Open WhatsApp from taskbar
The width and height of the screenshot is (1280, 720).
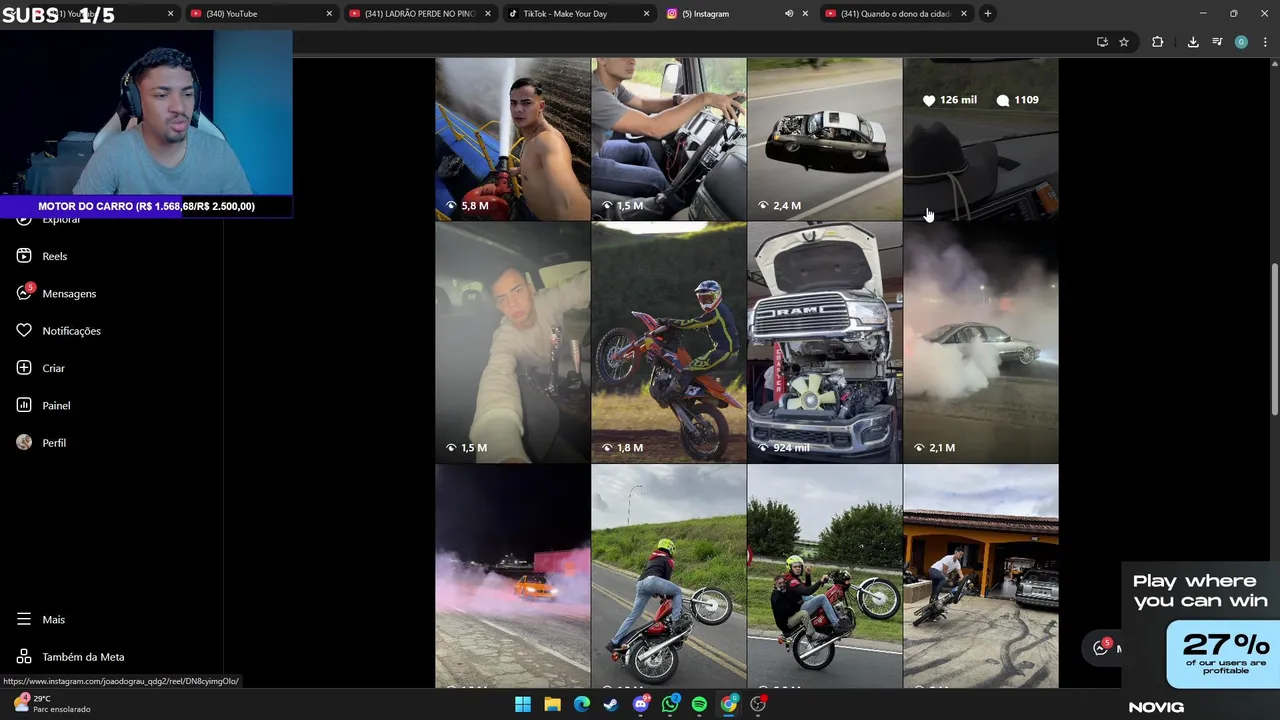(x=670, y=704)
